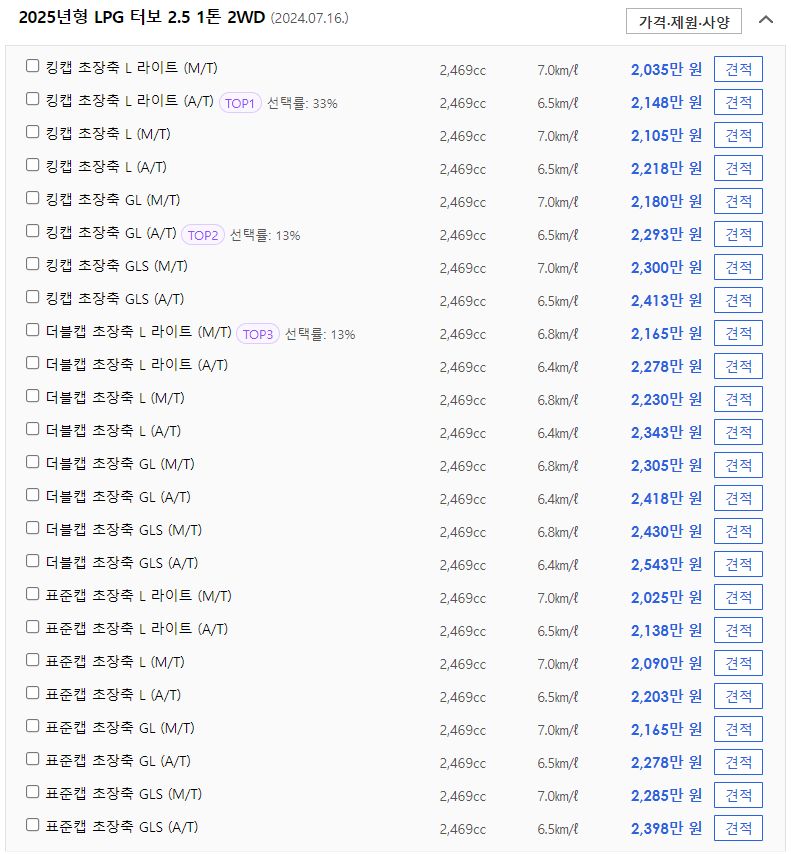Check 더블캡 초장축 L 라이트 (A/T) checkbox

[33, 363]
